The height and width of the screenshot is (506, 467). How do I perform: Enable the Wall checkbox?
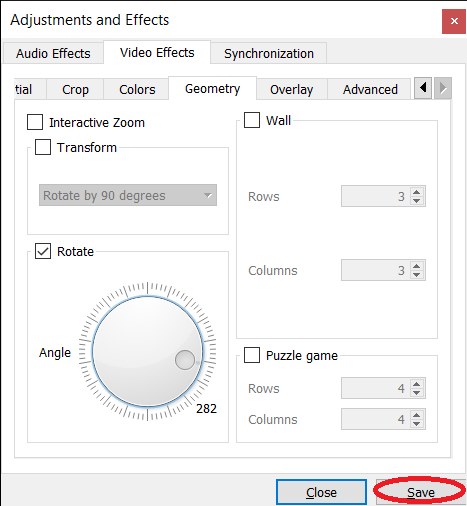click(252, 120)
